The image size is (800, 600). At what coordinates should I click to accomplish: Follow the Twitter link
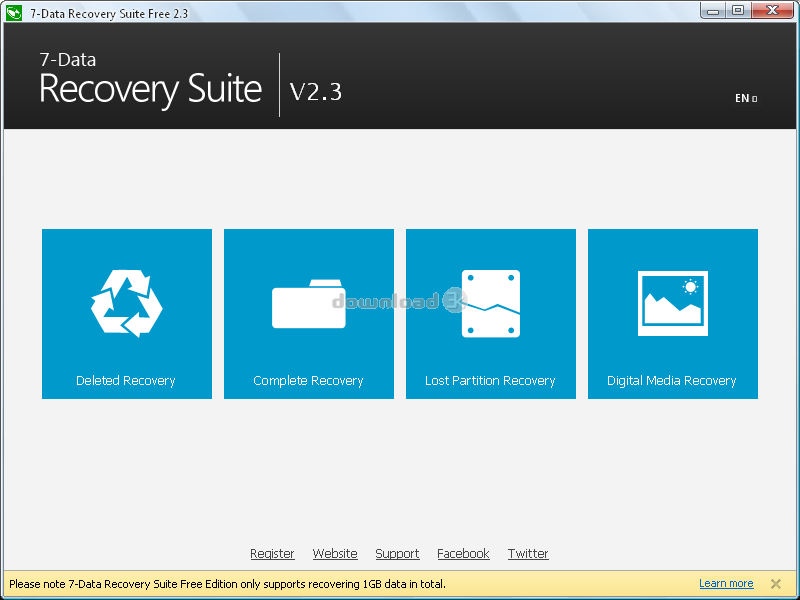pyautogui.click(x=528, y=554)
